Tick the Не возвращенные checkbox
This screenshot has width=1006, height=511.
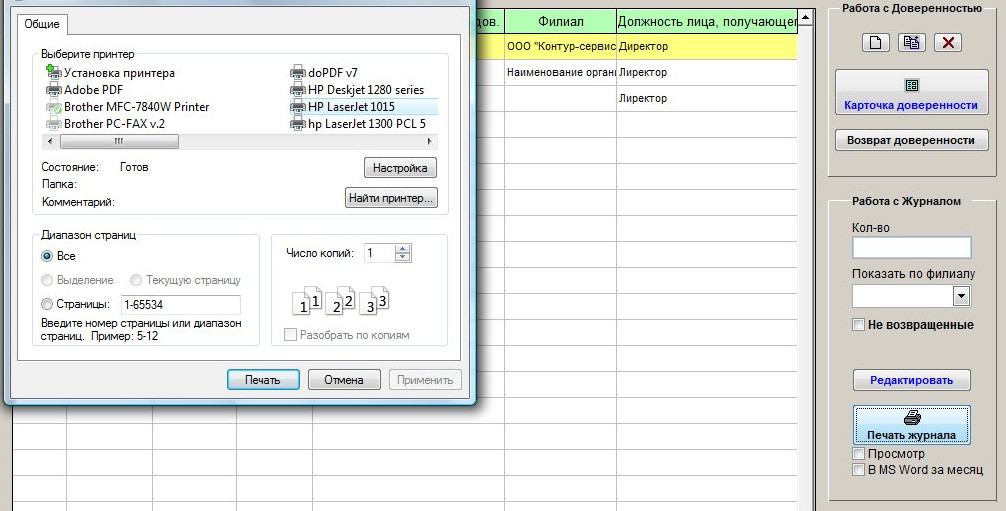coord(858,325)
